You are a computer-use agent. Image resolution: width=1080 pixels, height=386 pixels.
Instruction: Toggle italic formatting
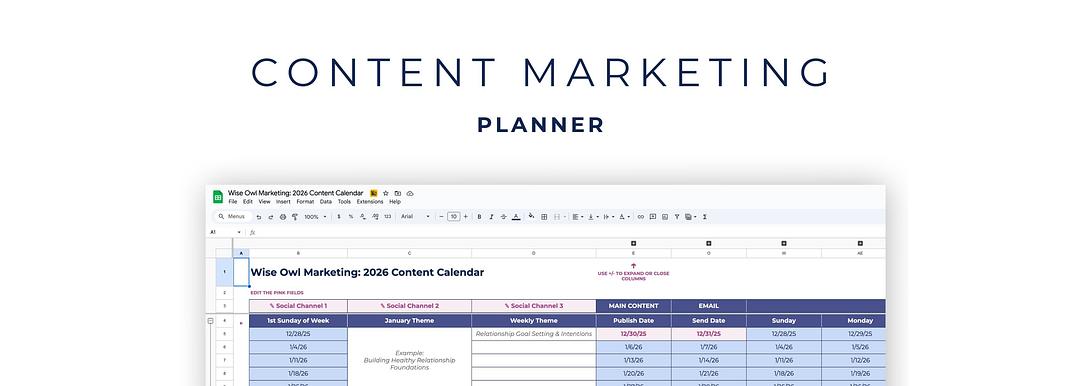491,216
